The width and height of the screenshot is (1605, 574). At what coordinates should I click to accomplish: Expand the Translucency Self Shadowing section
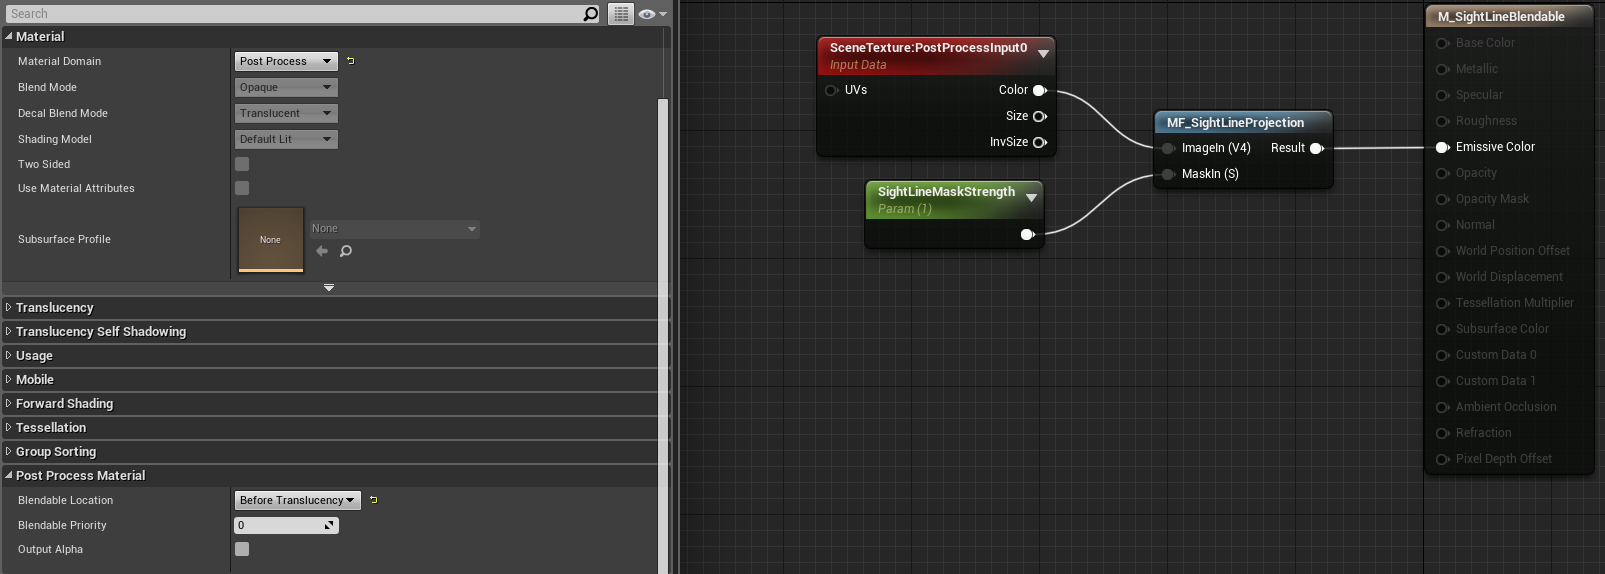9,331
